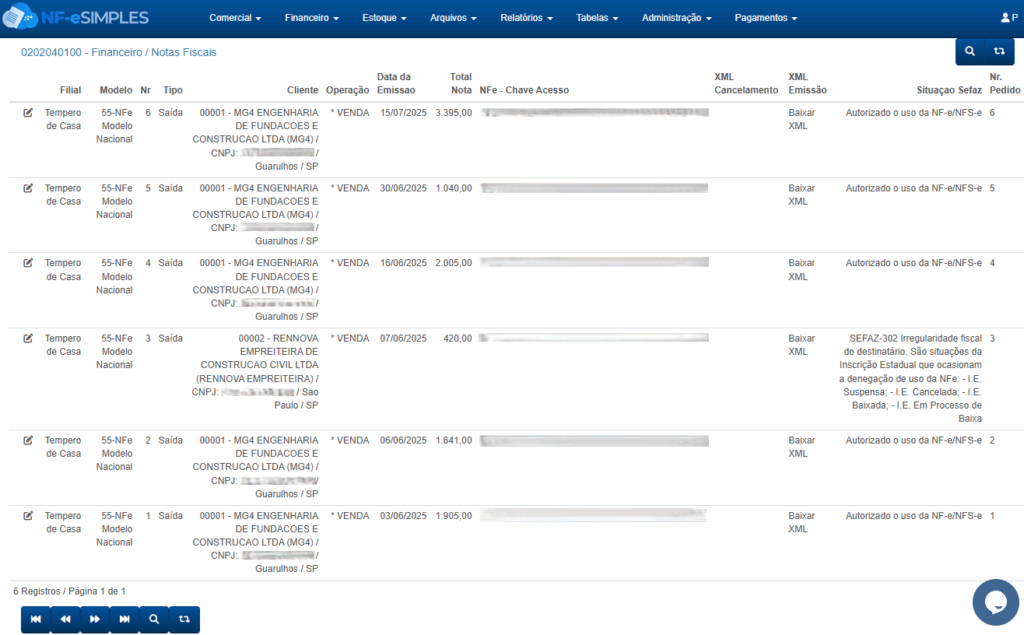
Task: Go to last page with pagination icon
Action: point(124,619)
